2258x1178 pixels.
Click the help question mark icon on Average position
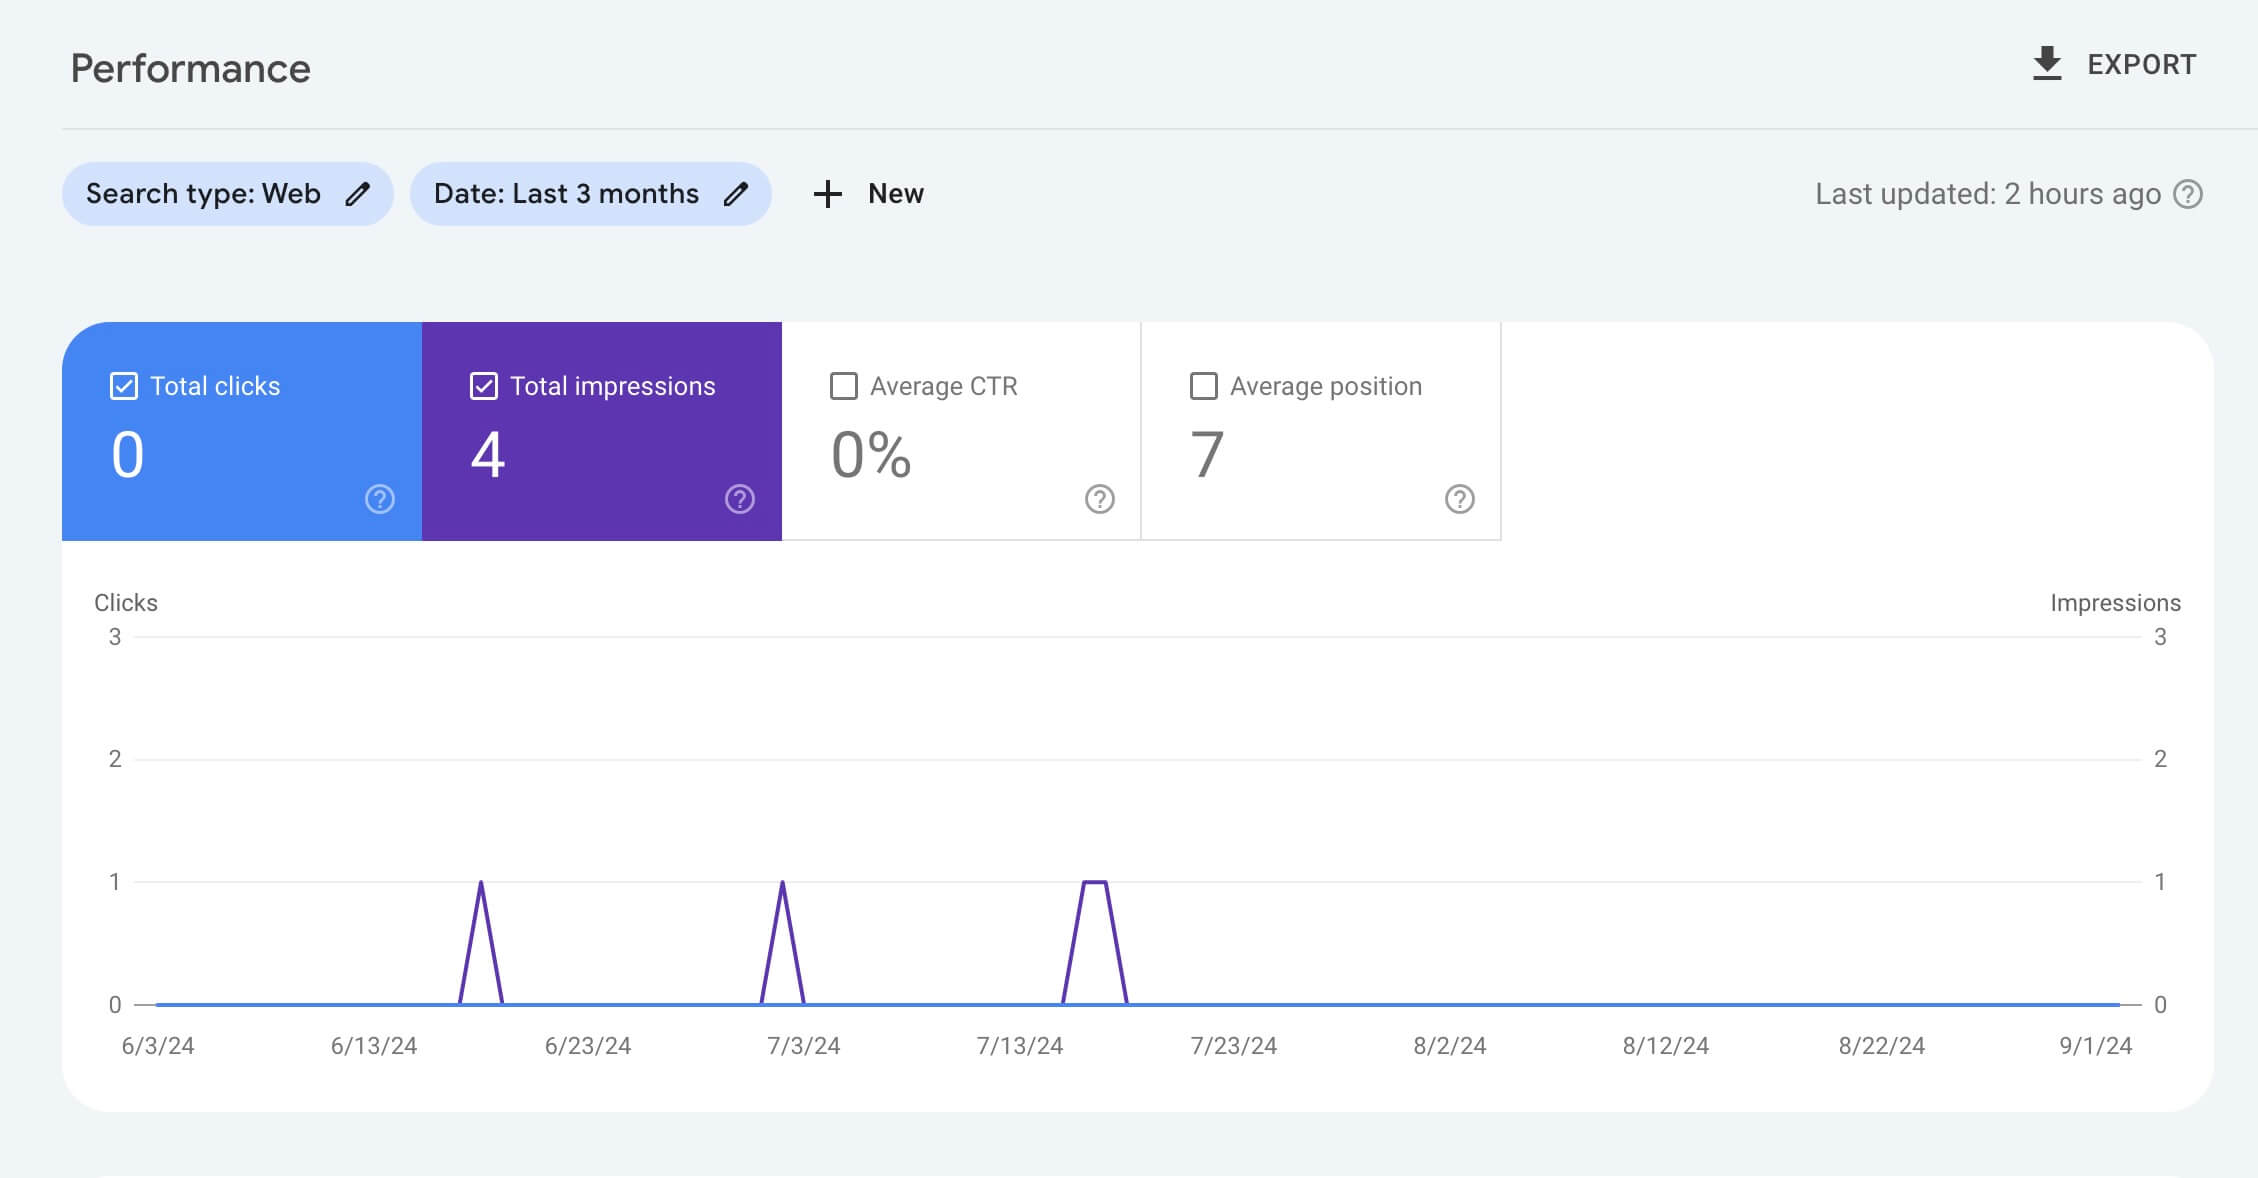tap(1459, 500)
